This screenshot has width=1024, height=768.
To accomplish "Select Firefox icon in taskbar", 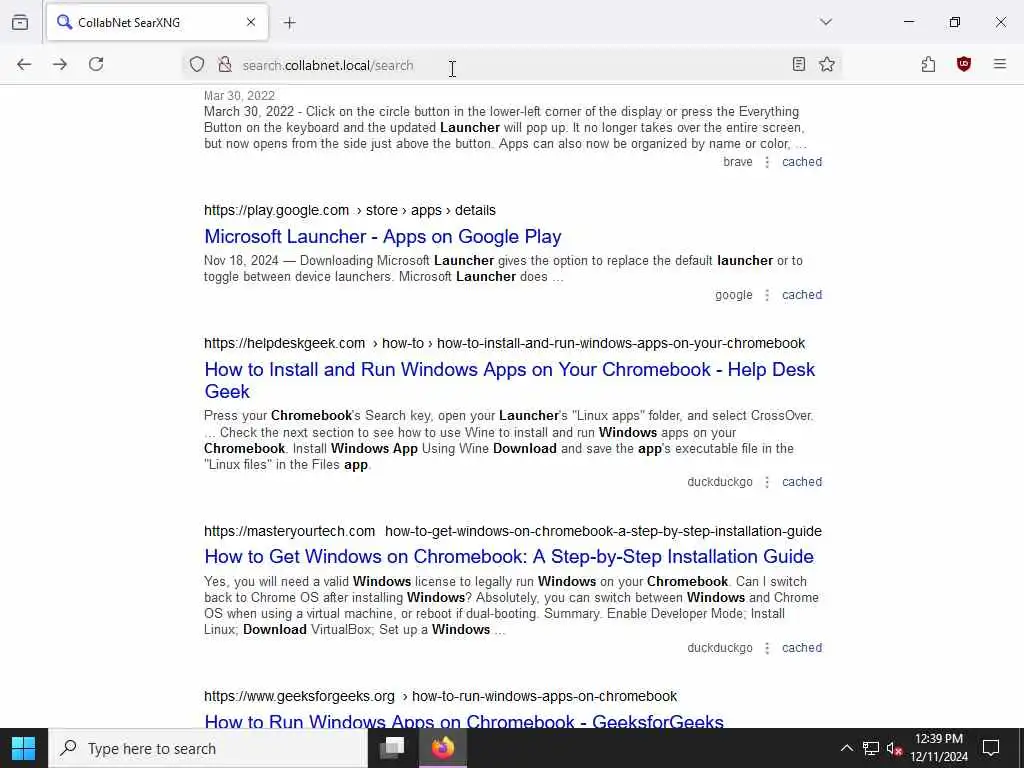I will [442, 748].
